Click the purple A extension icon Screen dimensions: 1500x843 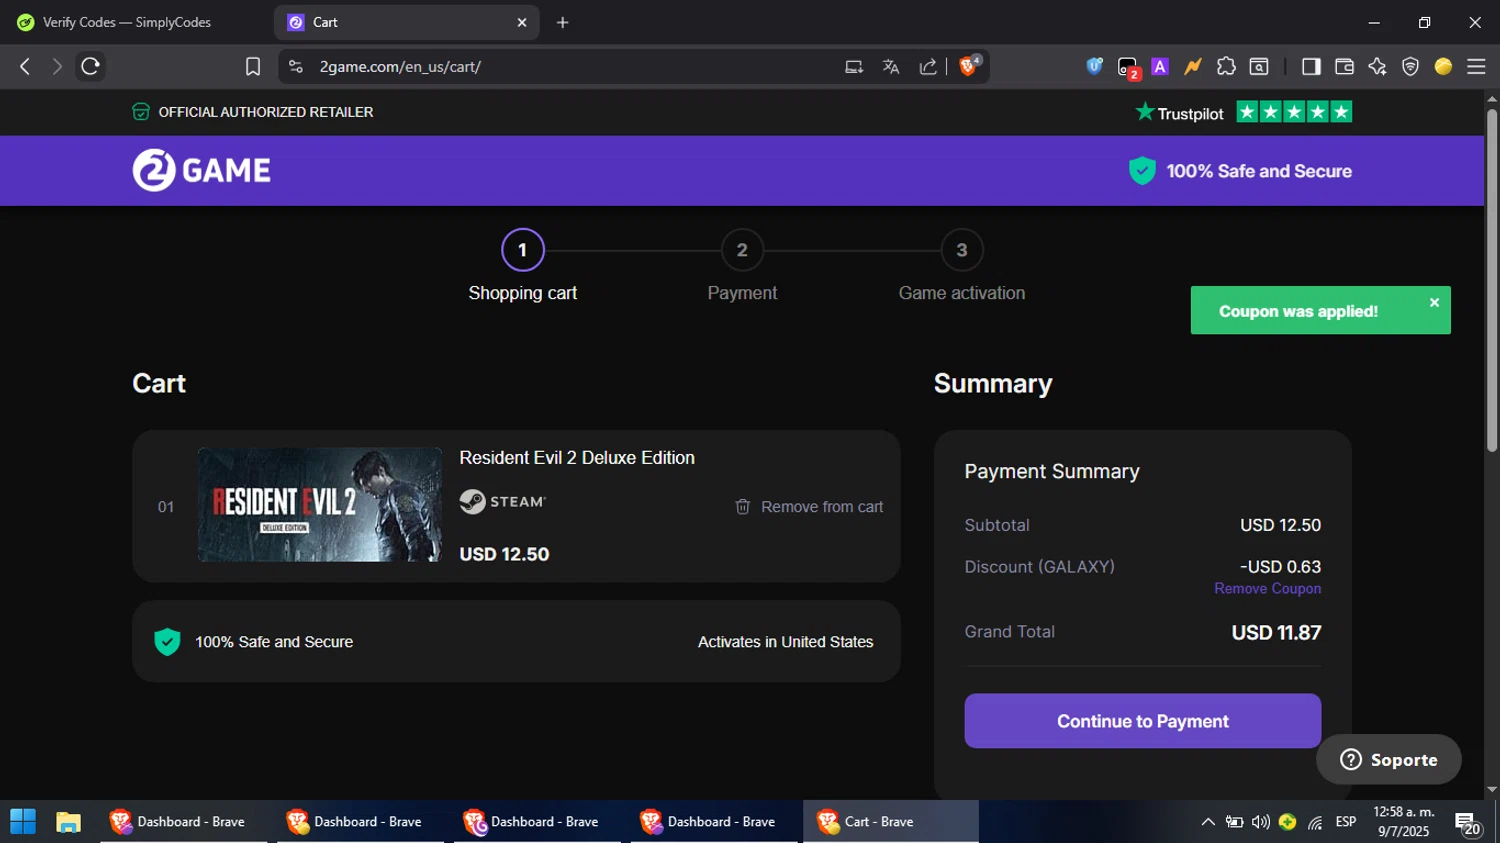coord(1160,66)
